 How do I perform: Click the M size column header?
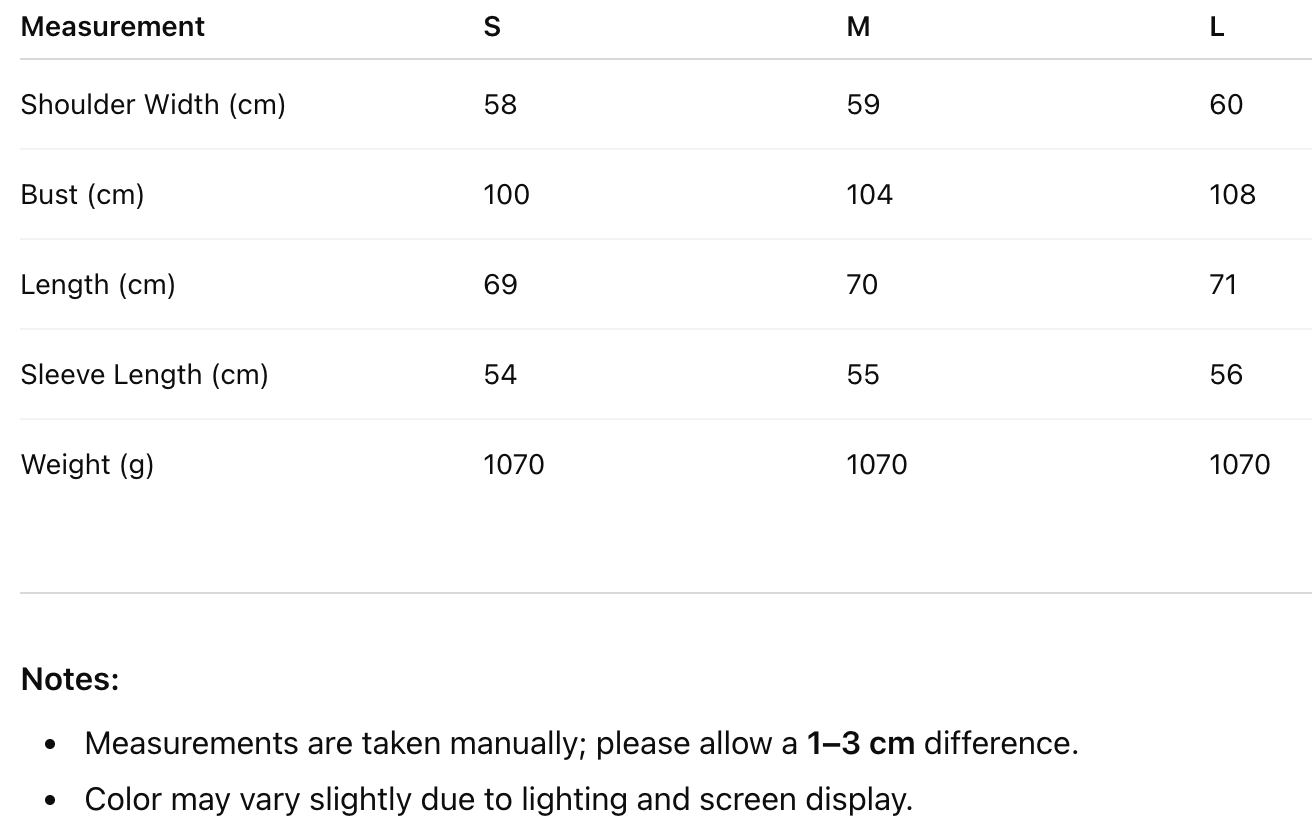coord(858,27)
